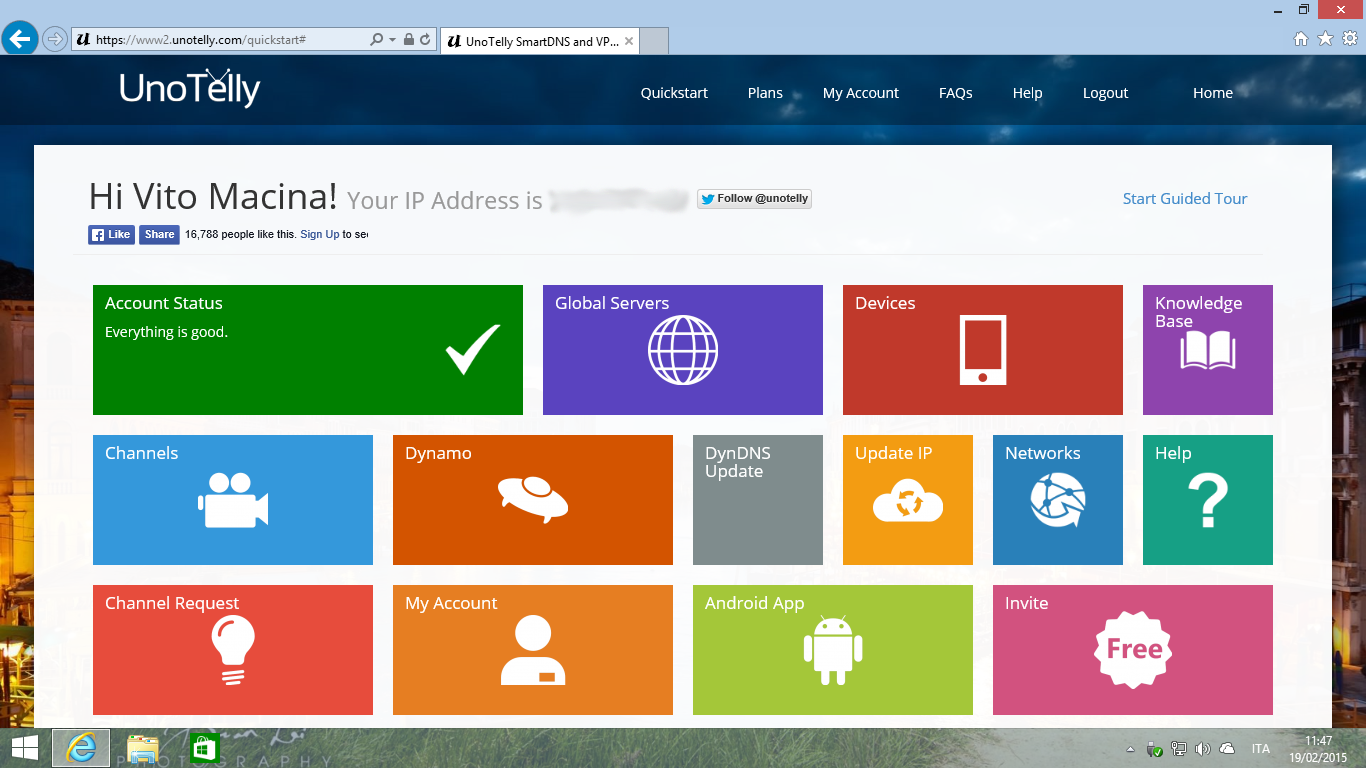Open the FAQs menu item
Image resolution: width=1366 pixels, height=768 pixels.
[x=956, y=93]
